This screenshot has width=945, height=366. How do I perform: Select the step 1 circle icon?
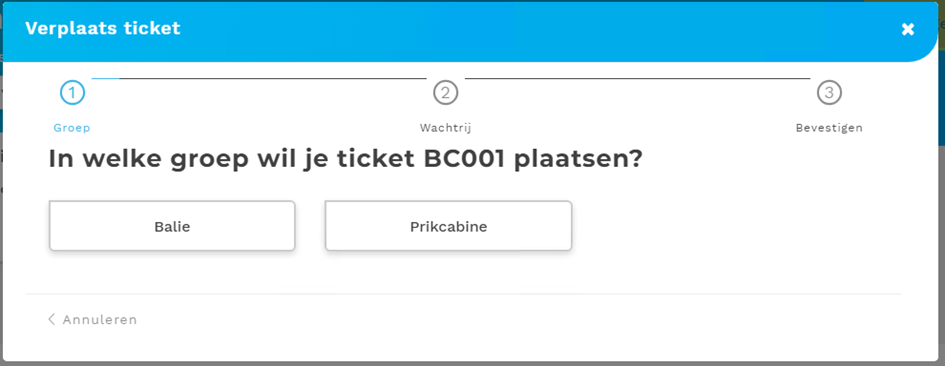click(72, 93)
